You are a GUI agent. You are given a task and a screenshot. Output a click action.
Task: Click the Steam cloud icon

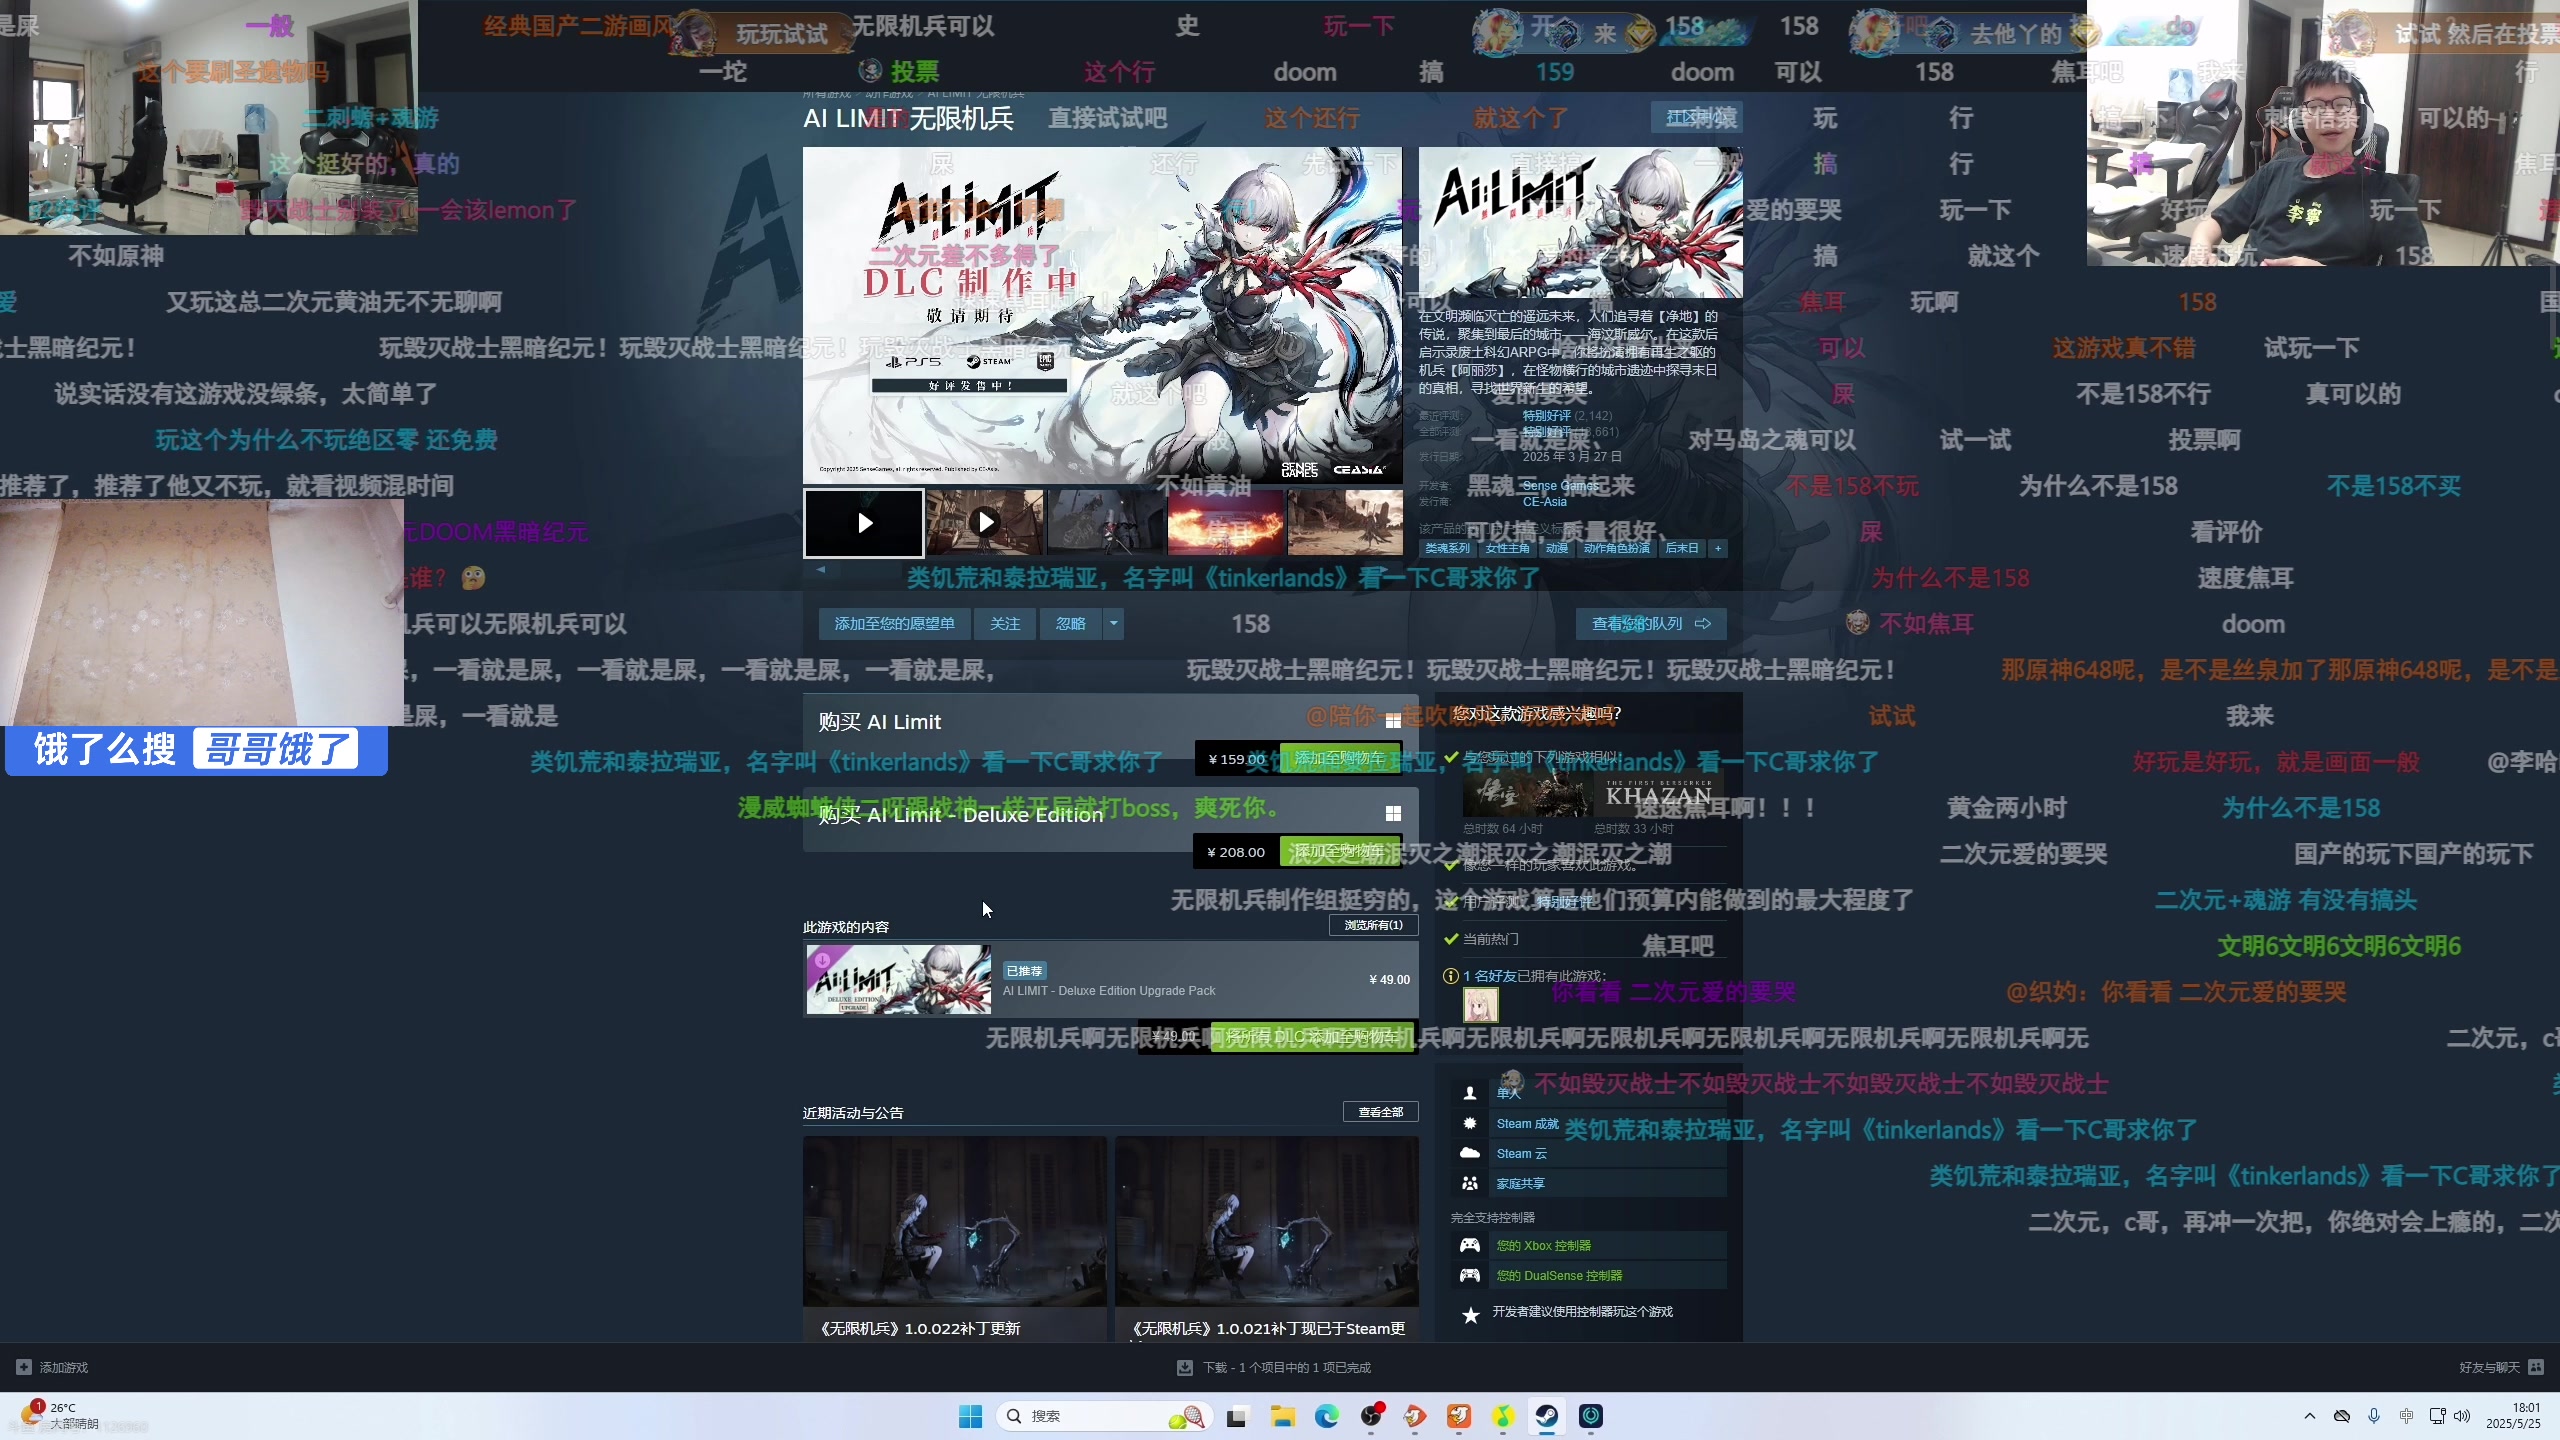pos(1470,1154)
